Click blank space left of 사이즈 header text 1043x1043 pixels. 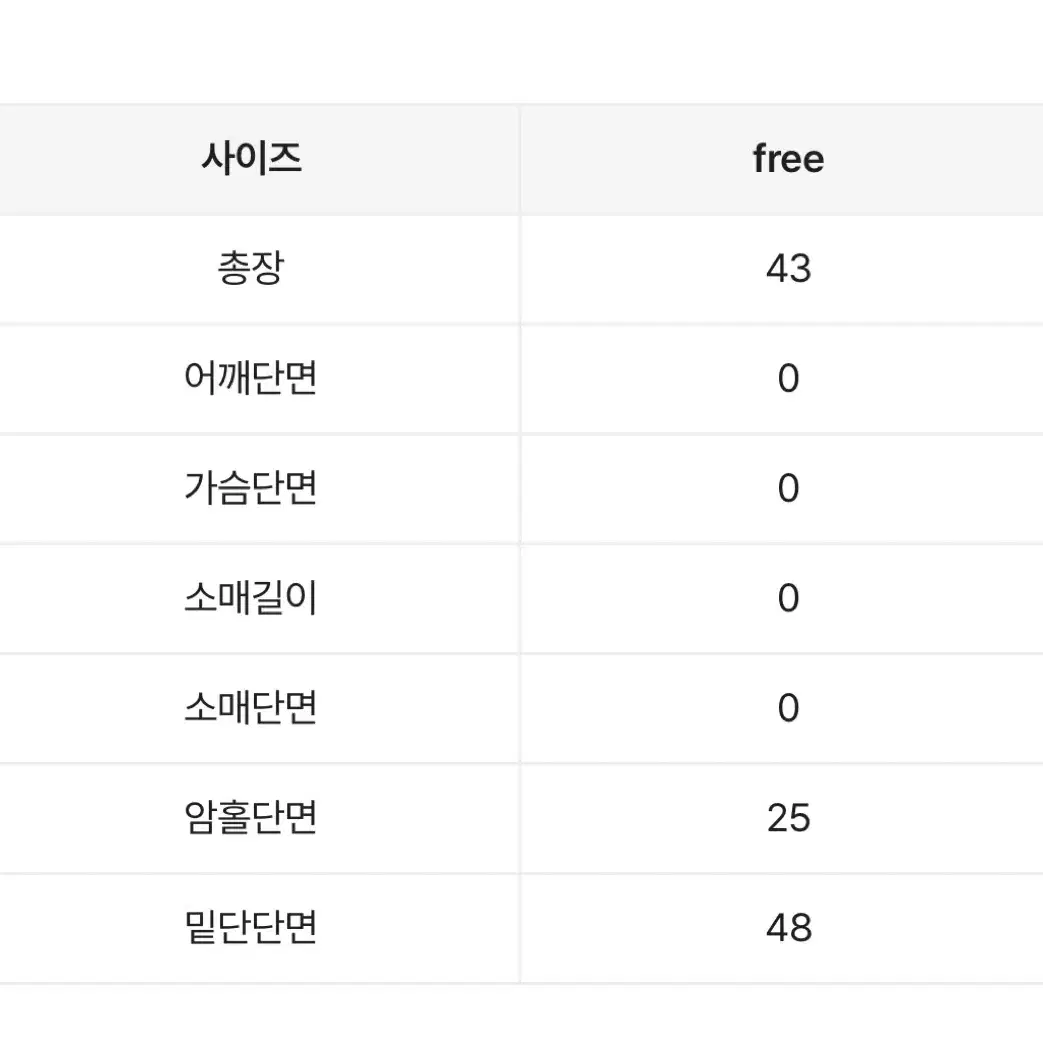point(98,160)
